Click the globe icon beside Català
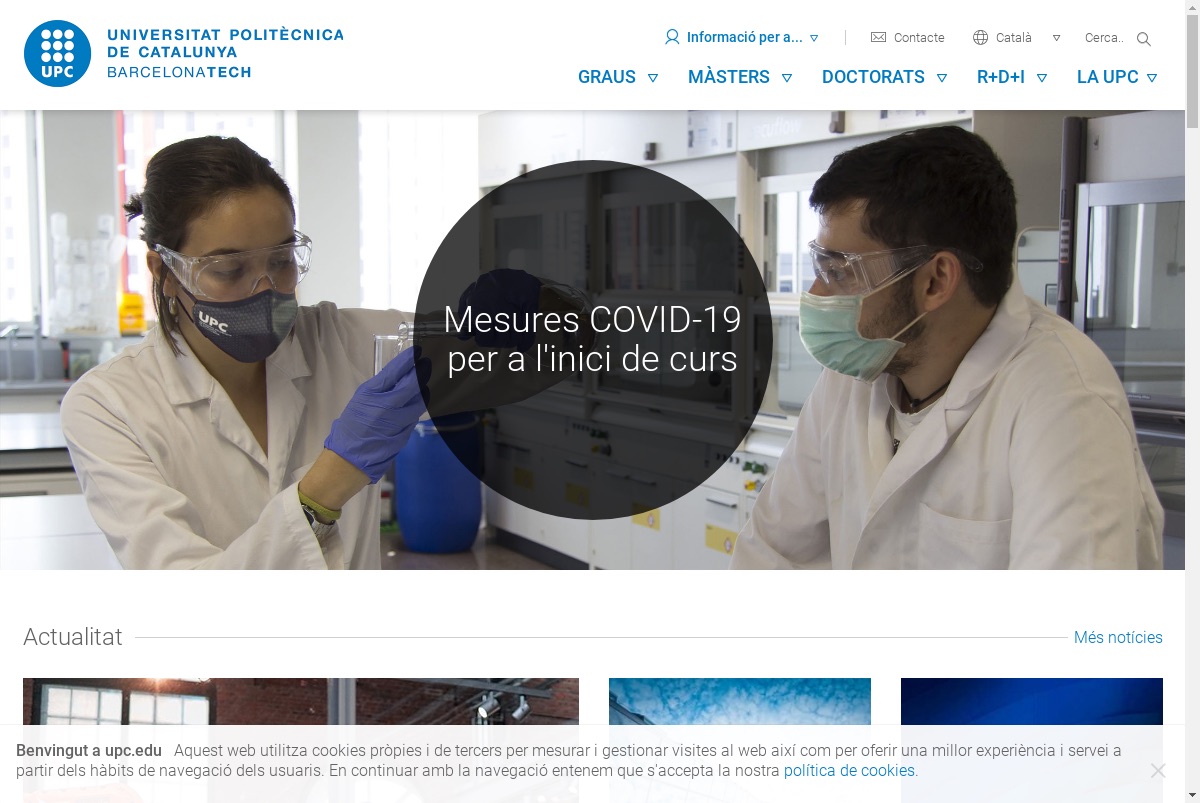Viewport: 1200px width, 803px height. 980,37
